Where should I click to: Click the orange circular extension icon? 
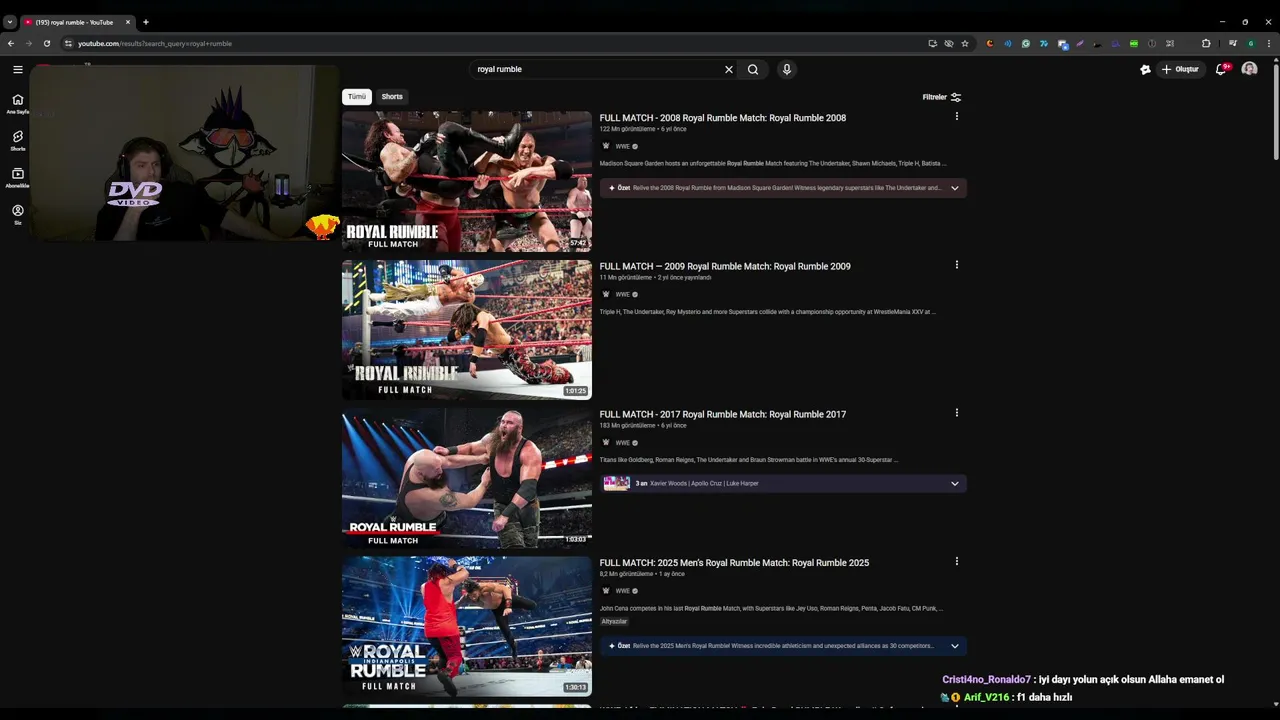coord(990,43)
